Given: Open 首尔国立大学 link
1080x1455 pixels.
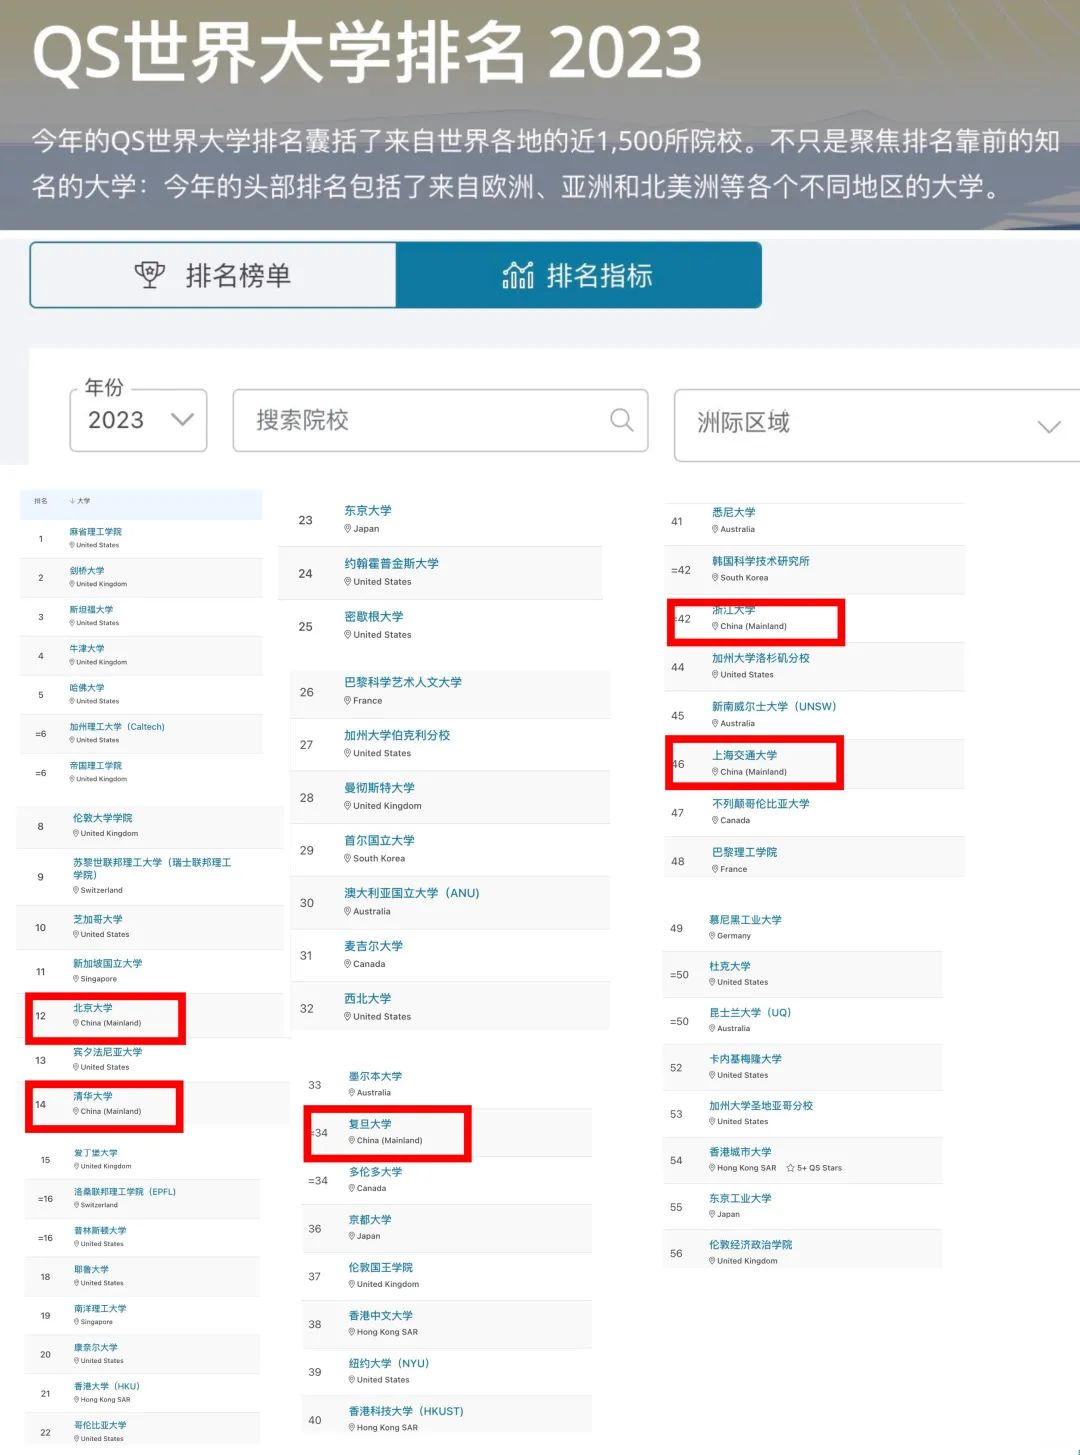Looking at the screenshot, I should (x=380, y=841).
